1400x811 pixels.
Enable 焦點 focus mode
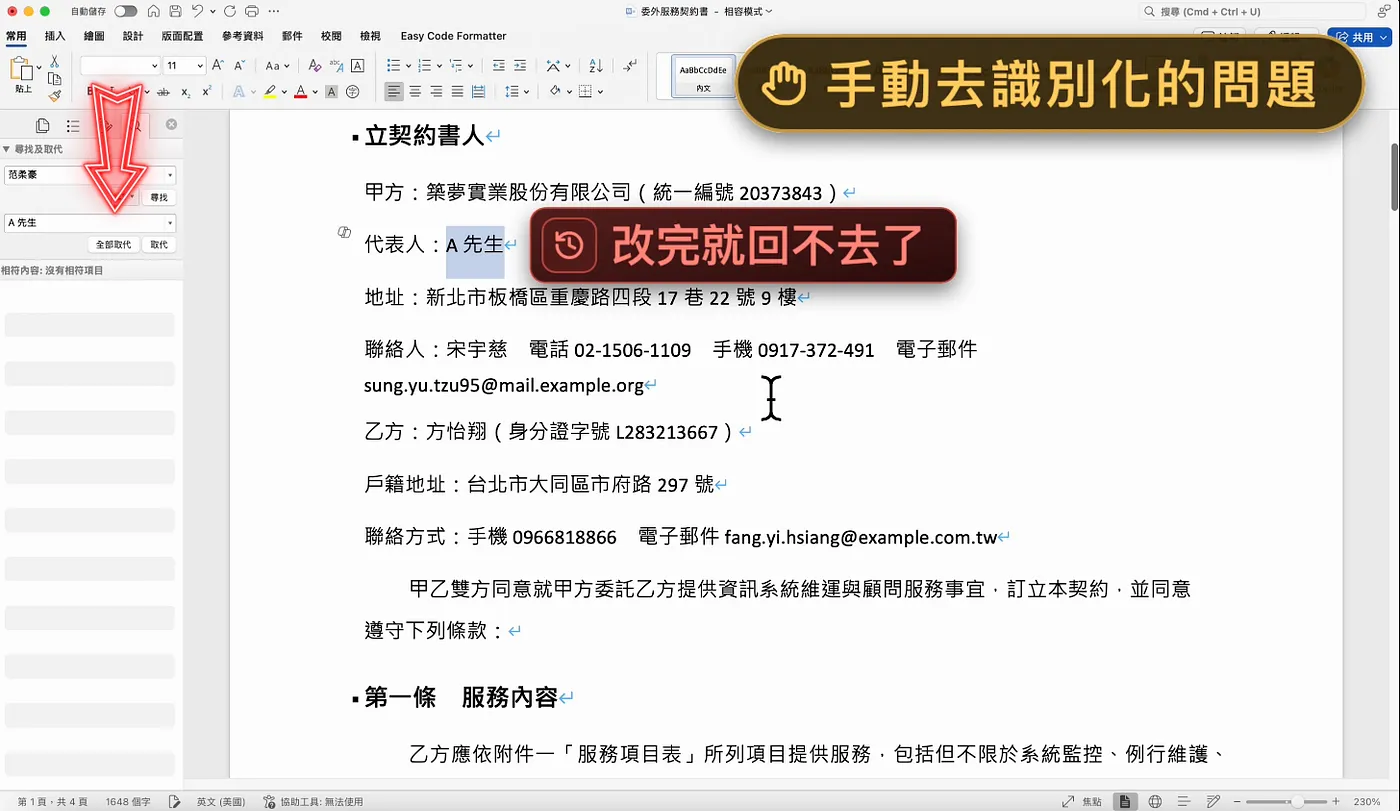pos(1084,801)
